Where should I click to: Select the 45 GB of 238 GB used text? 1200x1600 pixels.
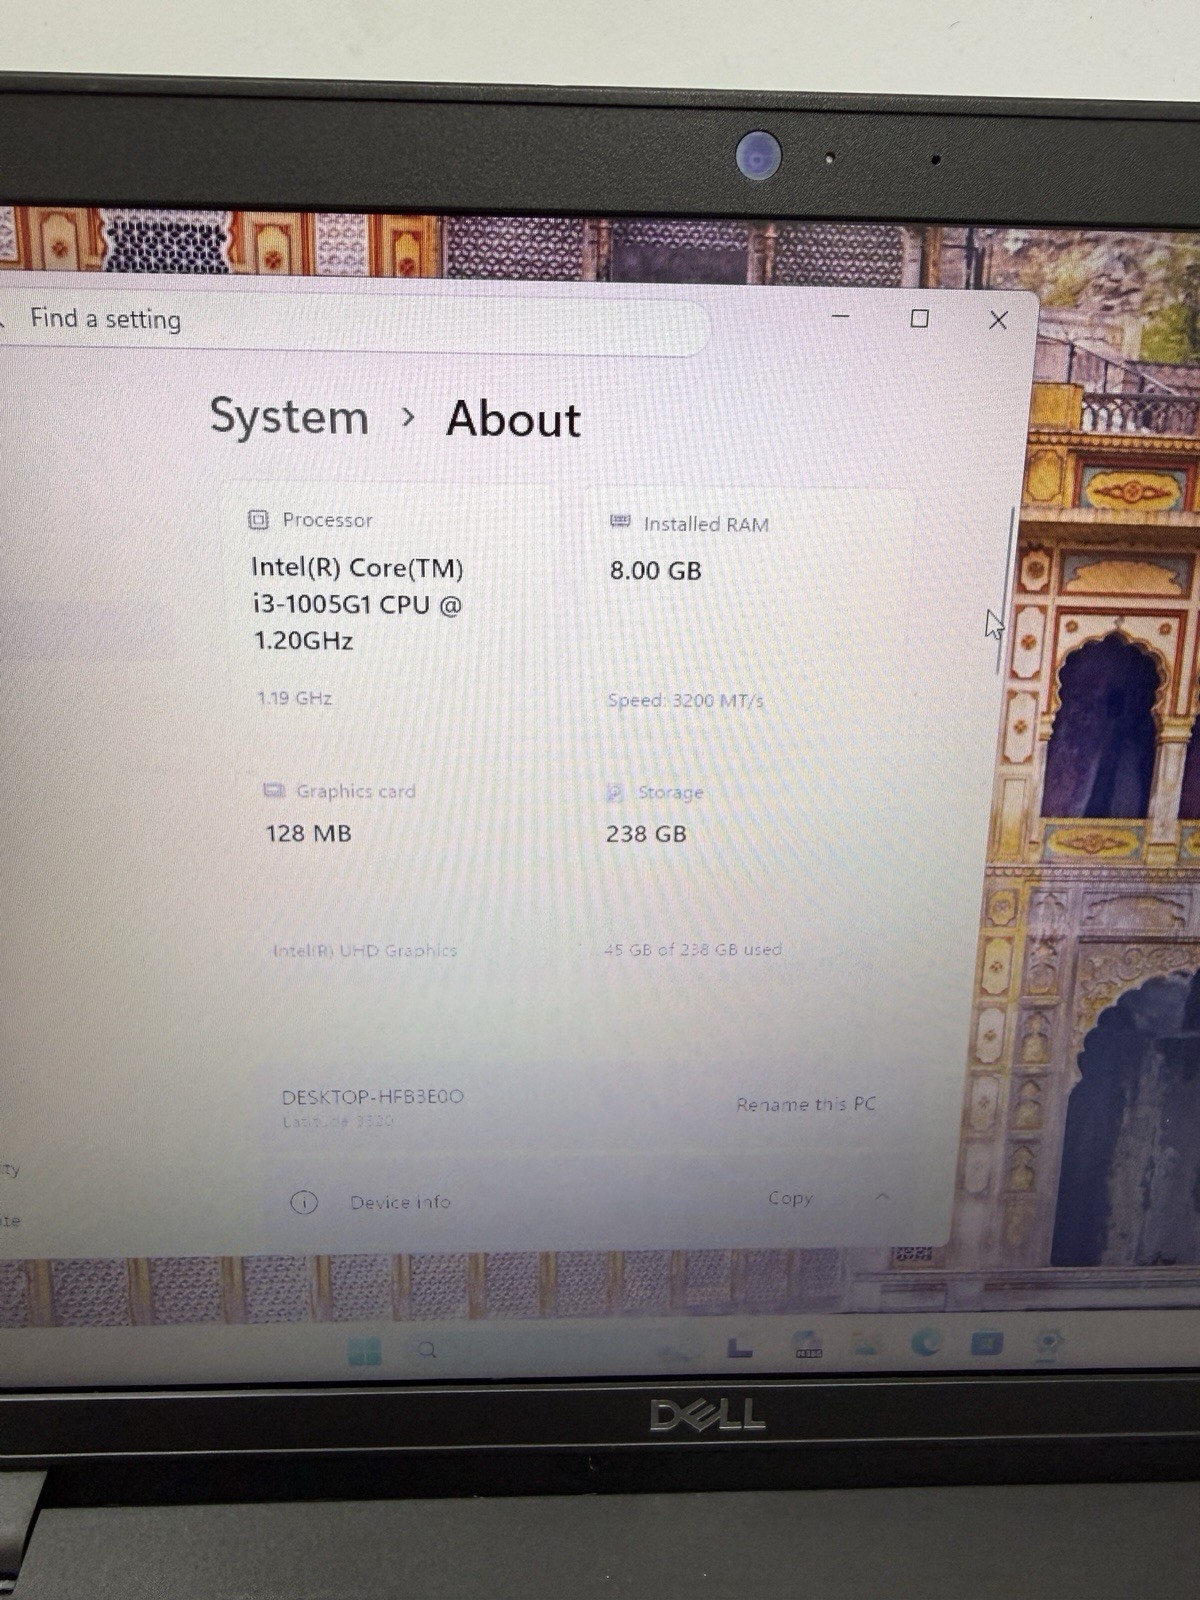point(693,949)
